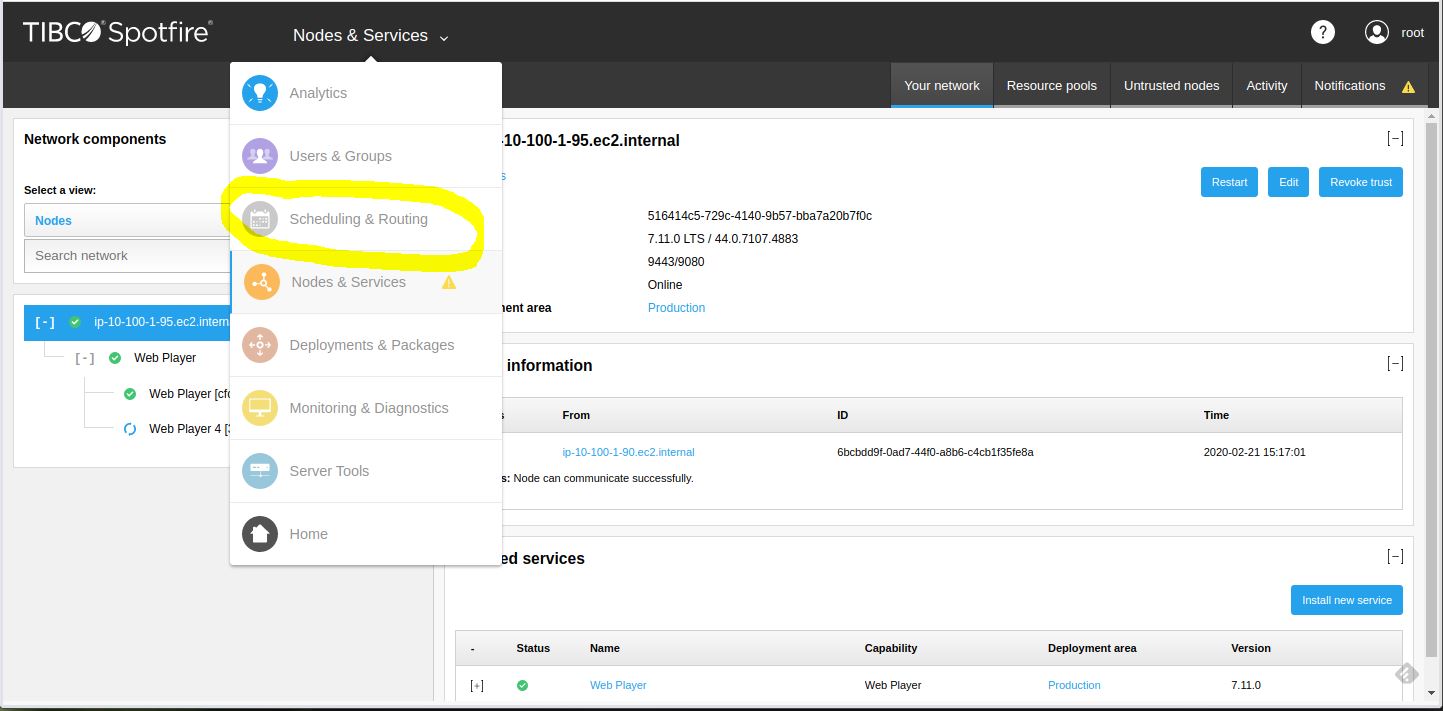Screen dimensions: 1443x711
Task: Click the root username text
Action: 1412,32
